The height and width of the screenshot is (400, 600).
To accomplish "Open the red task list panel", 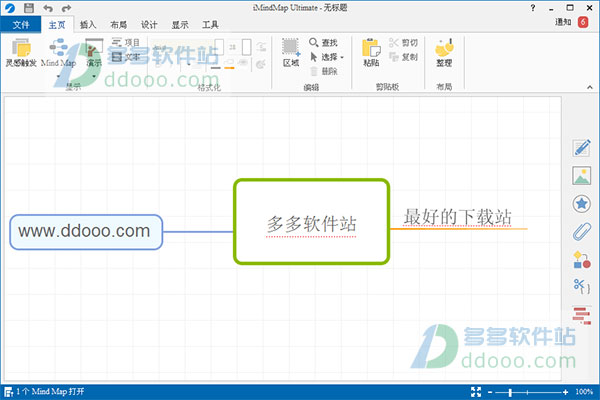I will [582, 315].
